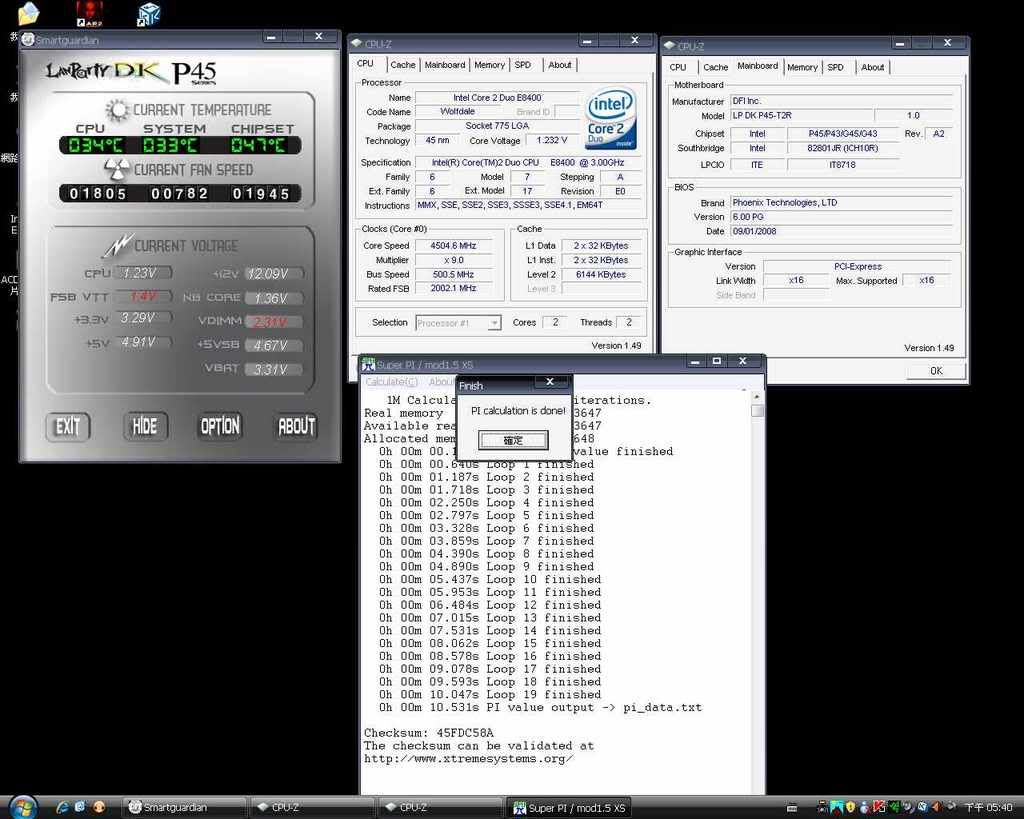The width and height of the screenshot is (1024, 819).
Task: Click the EXIT button in Smartguardian
Action: click(68, 426)
